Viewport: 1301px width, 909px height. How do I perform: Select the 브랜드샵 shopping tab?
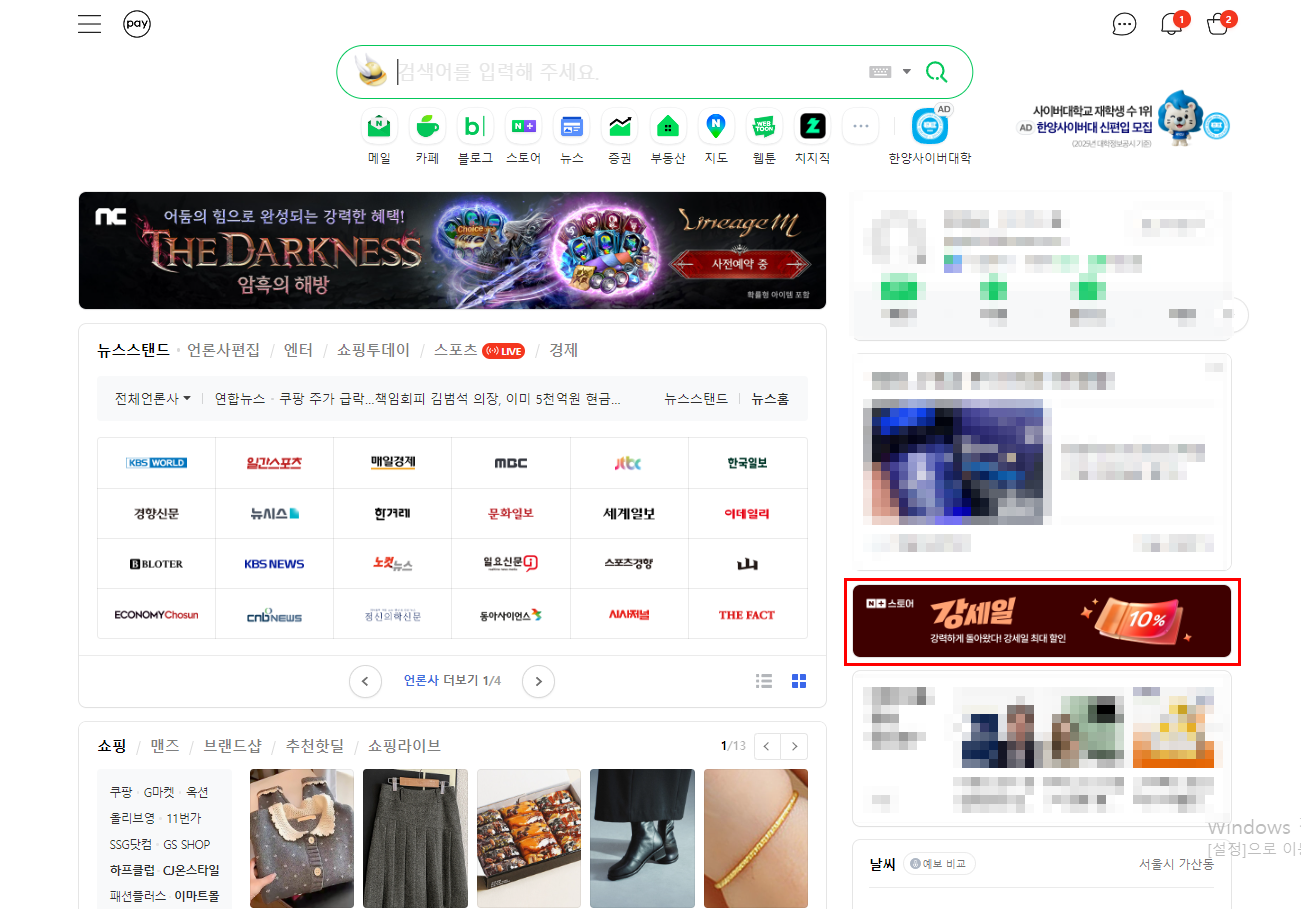(x=233, y=746)
